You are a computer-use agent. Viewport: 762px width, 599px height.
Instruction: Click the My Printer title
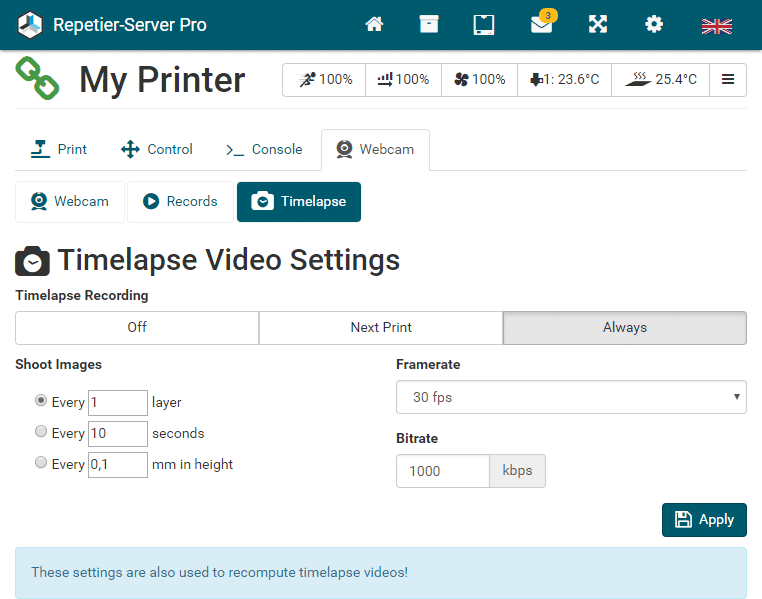click(x=162, y=79)
